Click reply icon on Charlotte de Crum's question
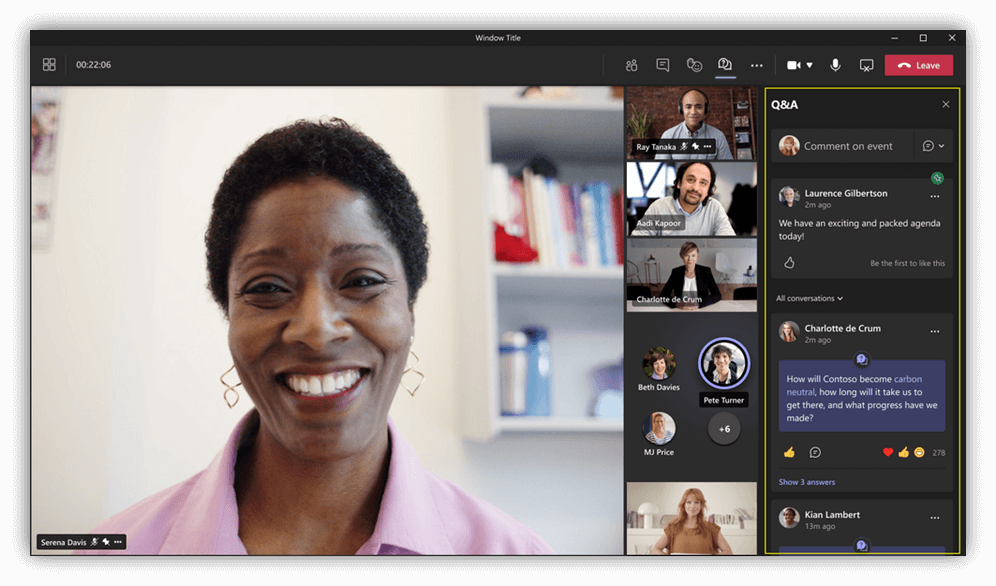This screenshot has height=586, width=996. pyautogui.click(x=815, y=452)
